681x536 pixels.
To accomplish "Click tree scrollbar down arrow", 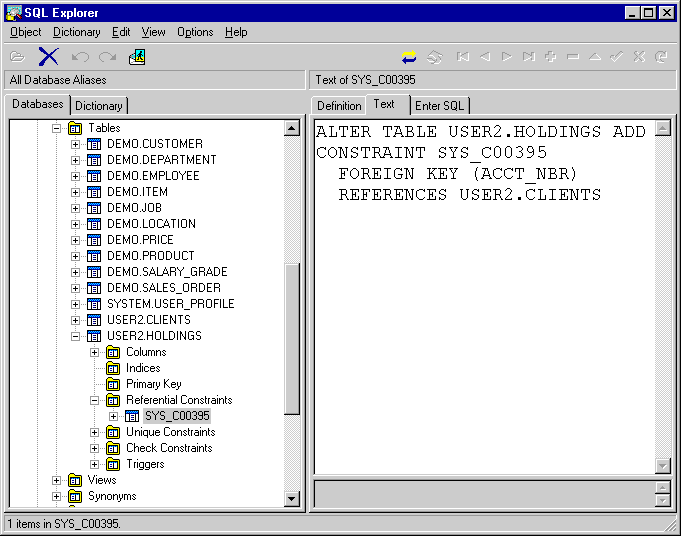I will [292, 499].
